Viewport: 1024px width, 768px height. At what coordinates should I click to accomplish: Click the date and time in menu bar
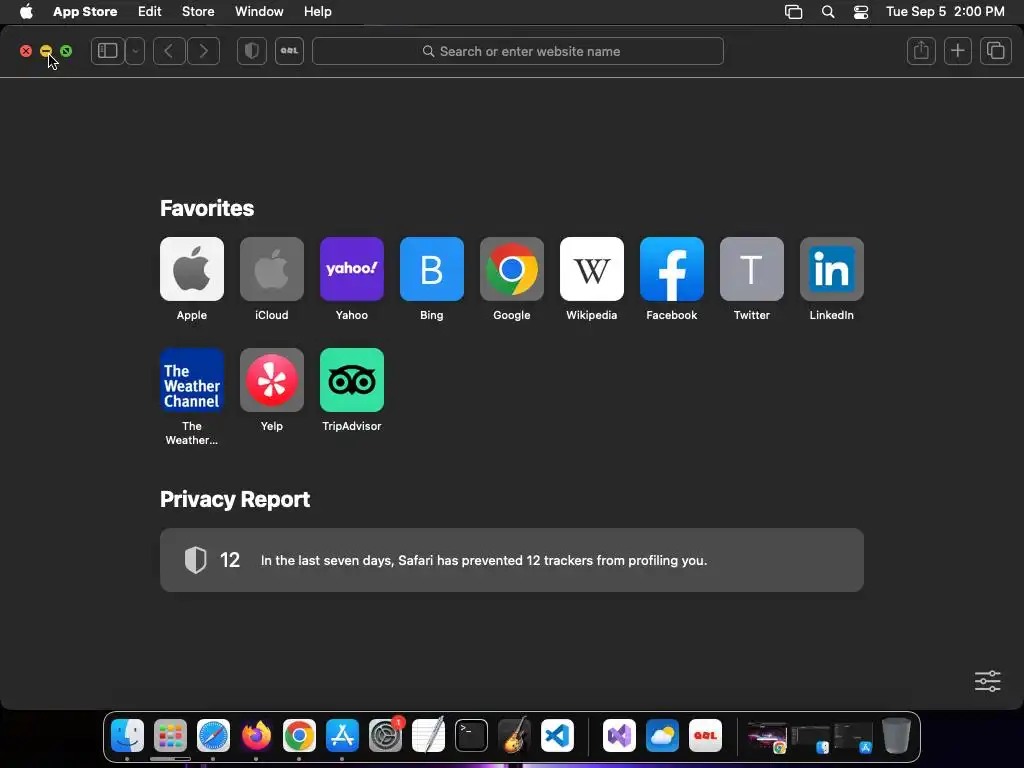[945, 12]
